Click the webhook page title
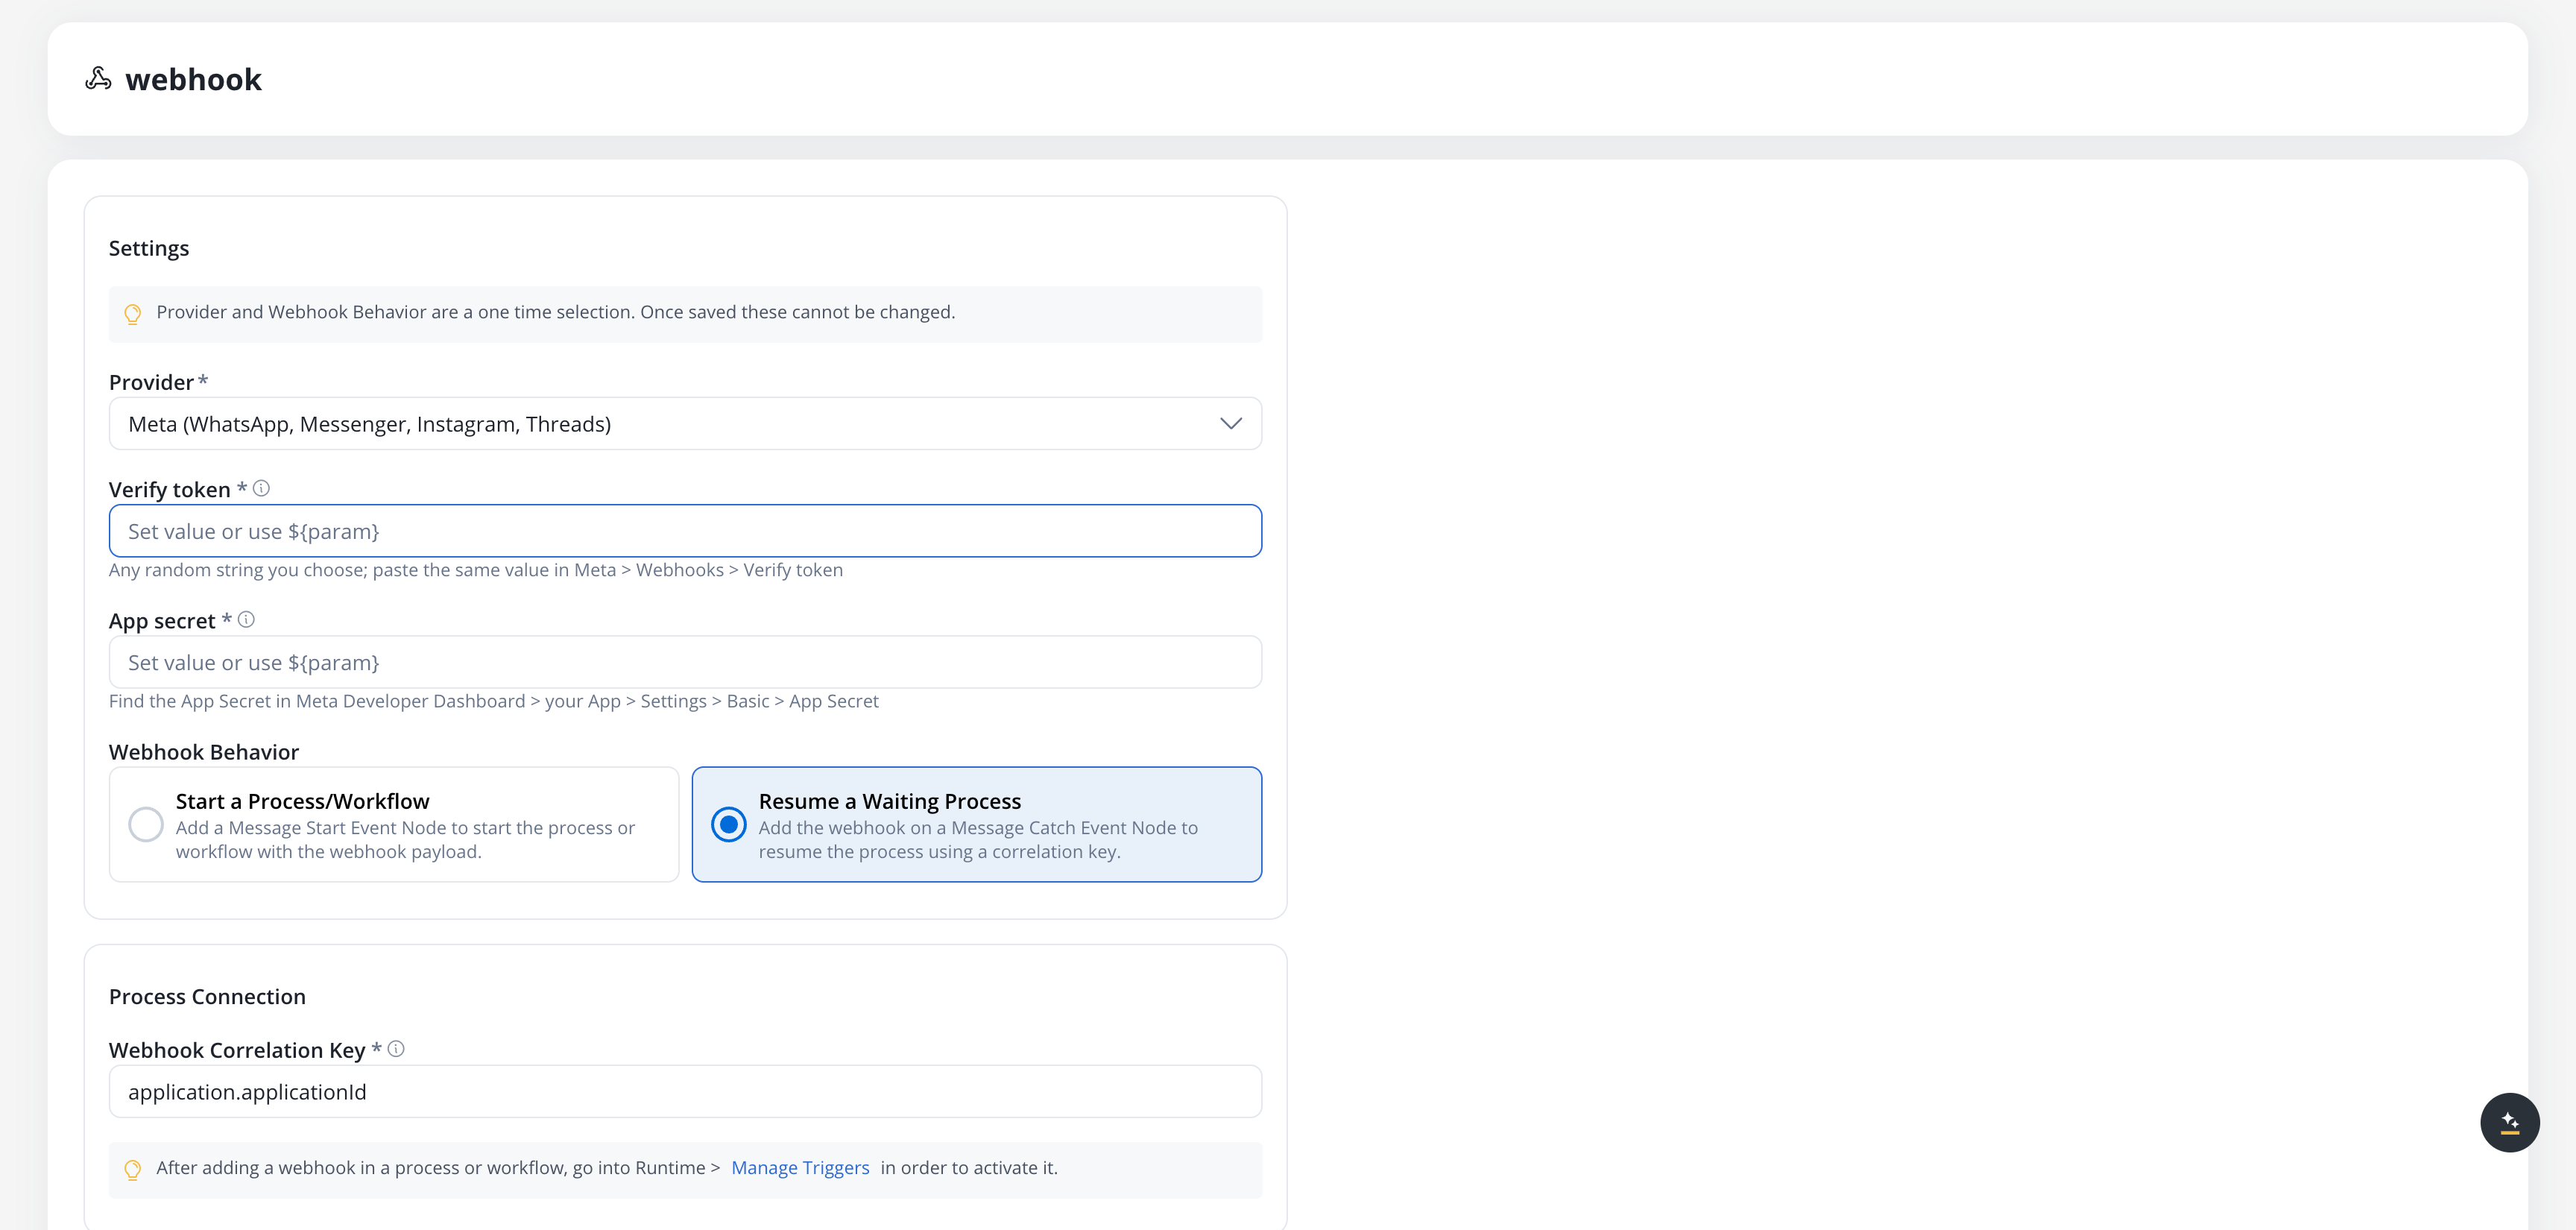The width and height of the screenshot is (2576, 1230). [x=193, y=79]
